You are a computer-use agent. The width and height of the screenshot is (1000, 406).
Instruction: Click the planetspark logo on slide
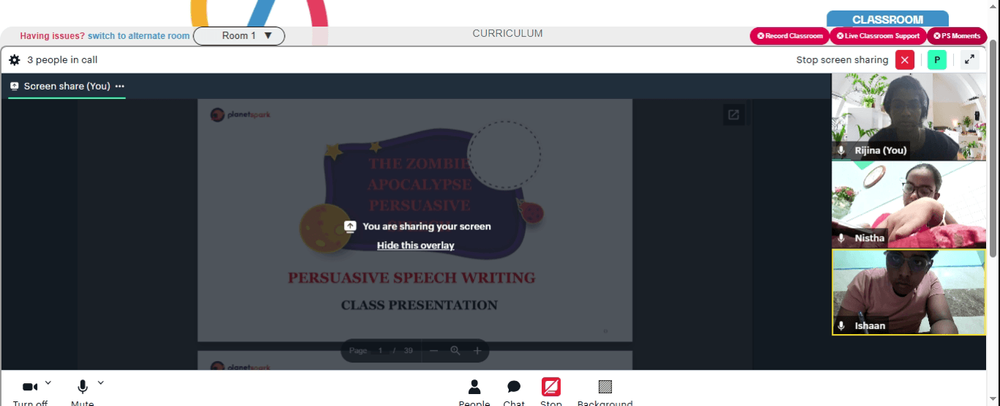[240, 115]
